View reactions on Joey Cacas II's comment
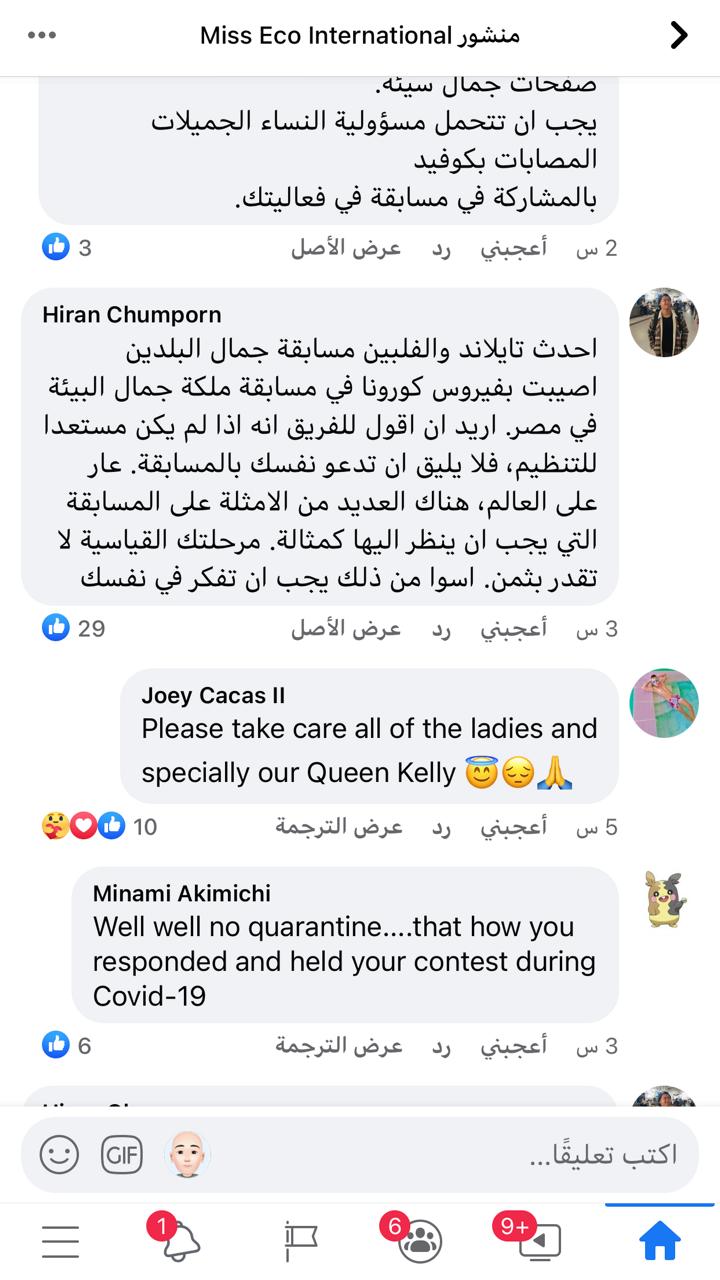Image resolution: width=720 pixels, height=1280 pixels. (x=99, y=827)
